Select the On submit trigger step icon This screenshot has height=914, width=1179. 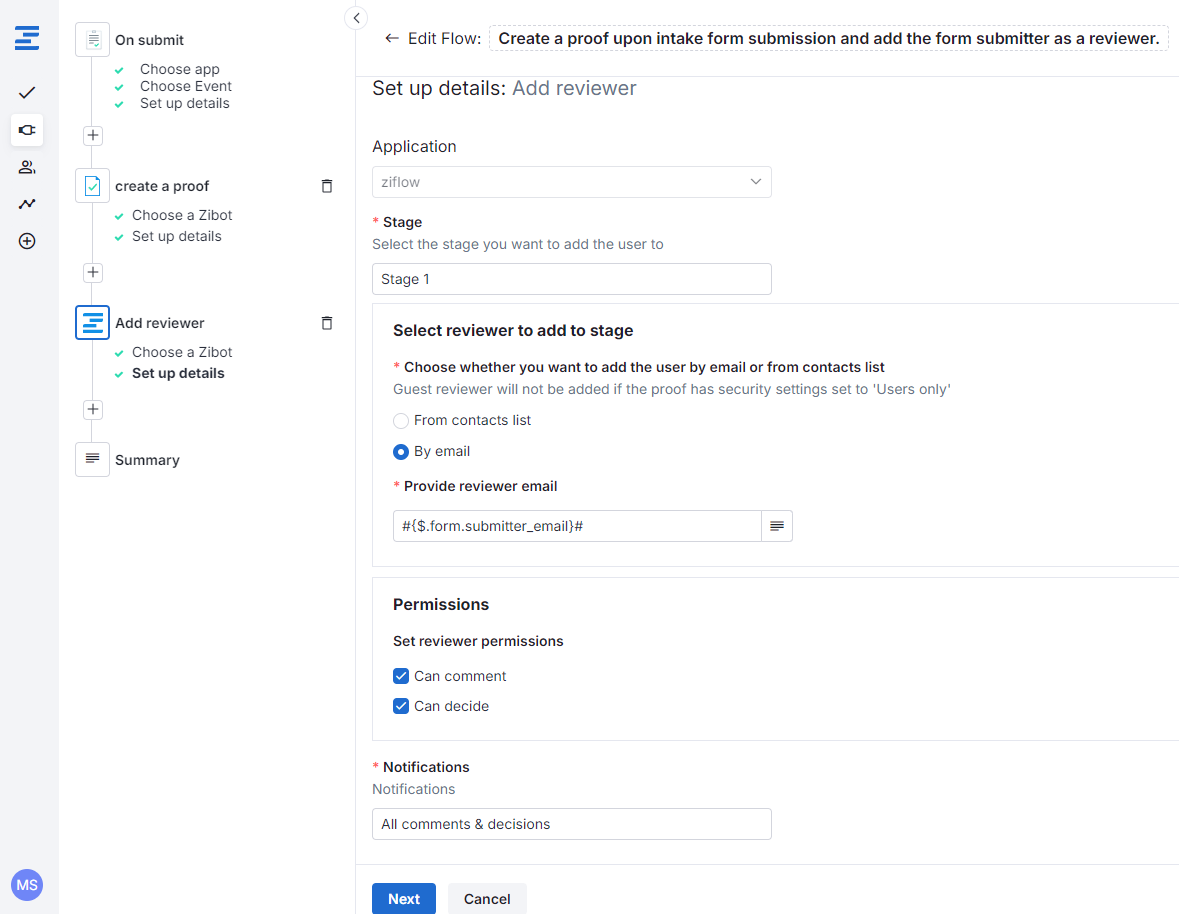pyautogui.click(x=92, y=40)
